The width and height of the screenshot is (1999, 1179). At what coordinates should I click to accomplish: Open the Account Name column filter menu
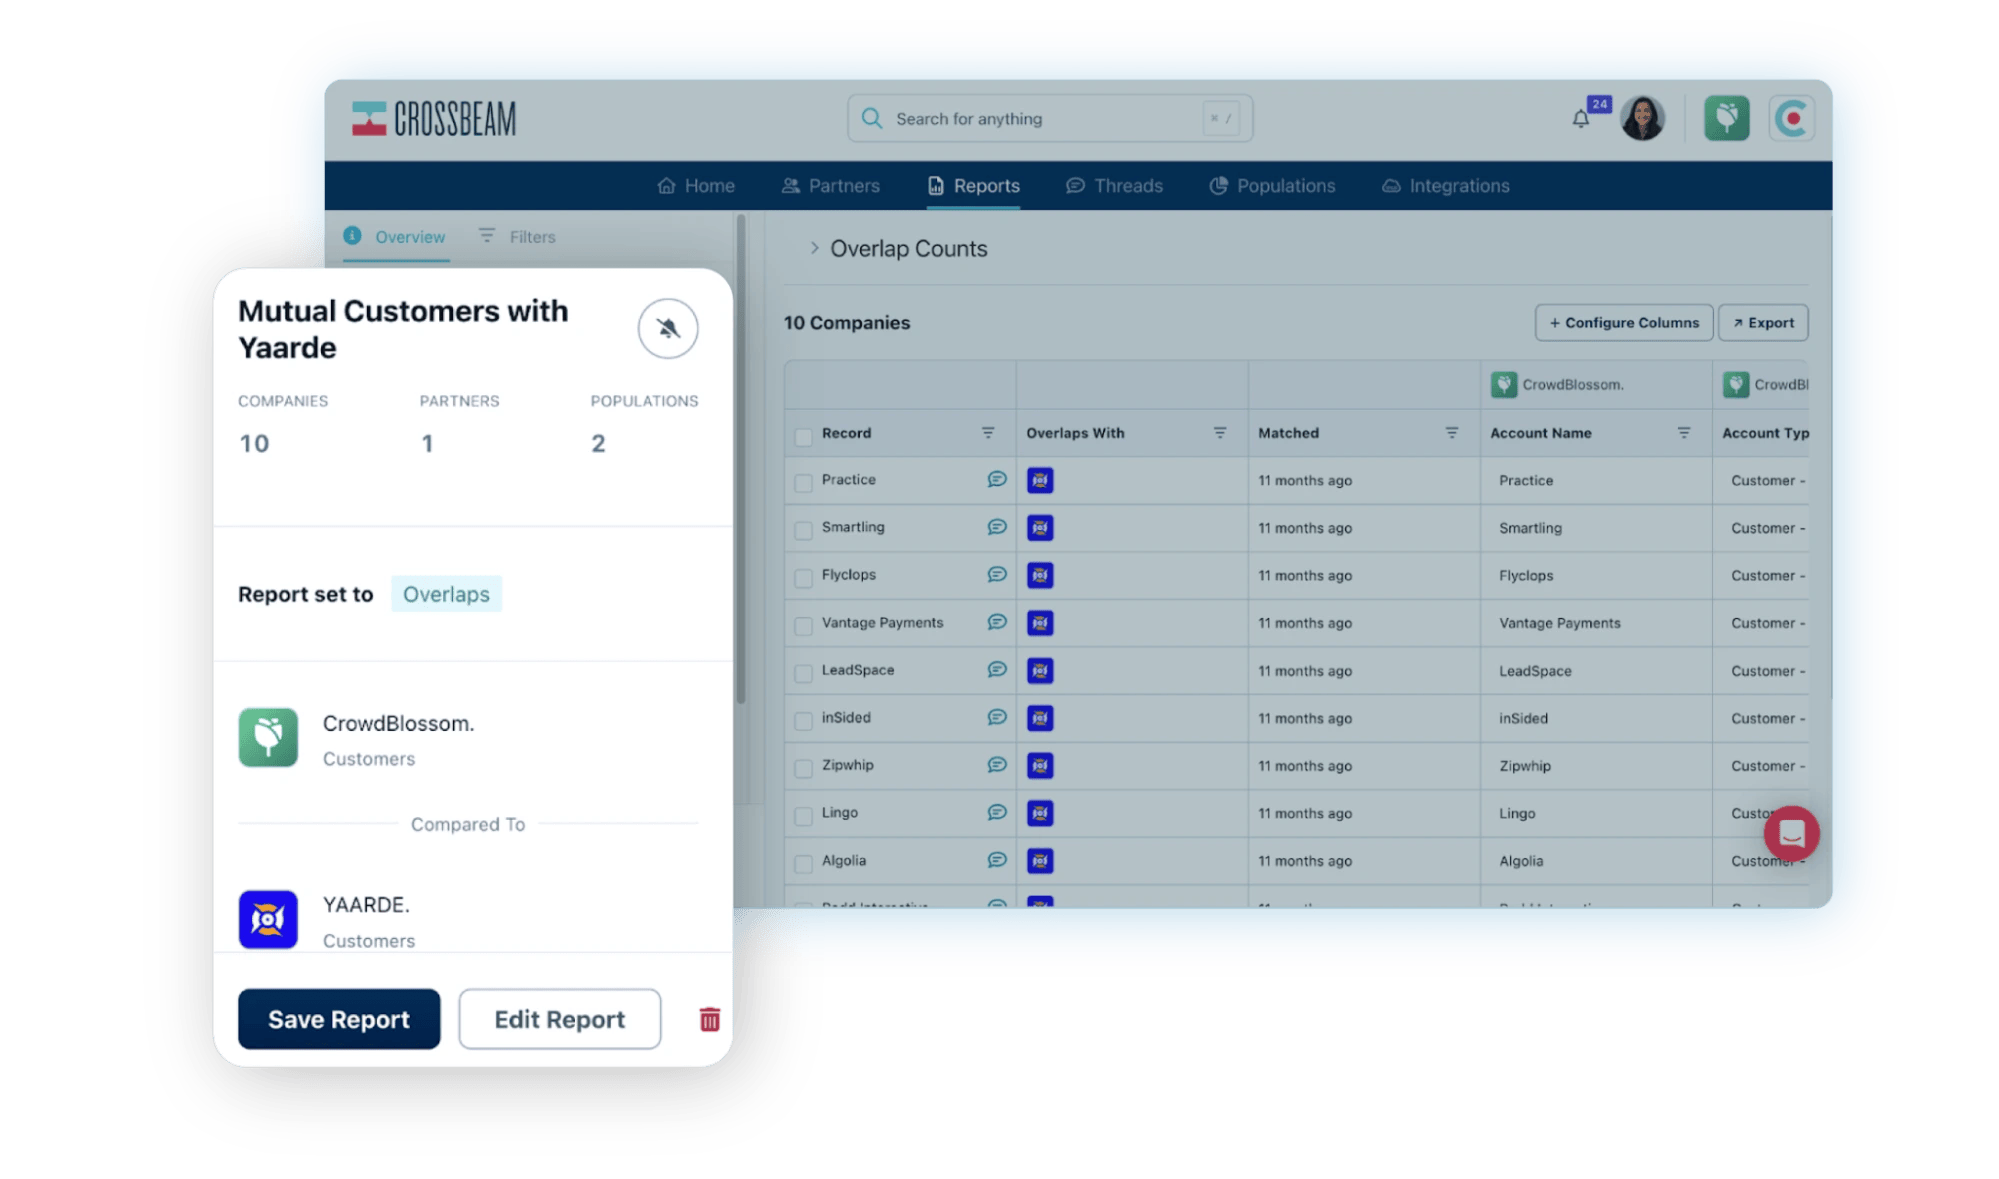1684,433
